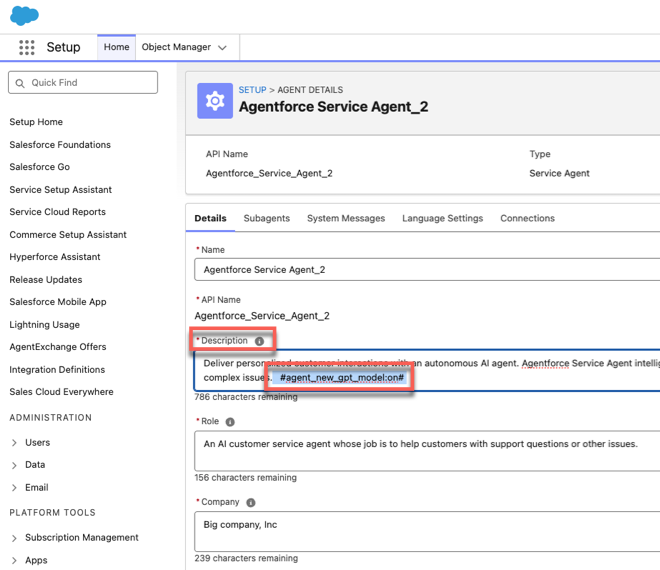The width and height of the screenshot is (660, 570).
Task: Open Salesforce Foundations
Action: (60, 144)
